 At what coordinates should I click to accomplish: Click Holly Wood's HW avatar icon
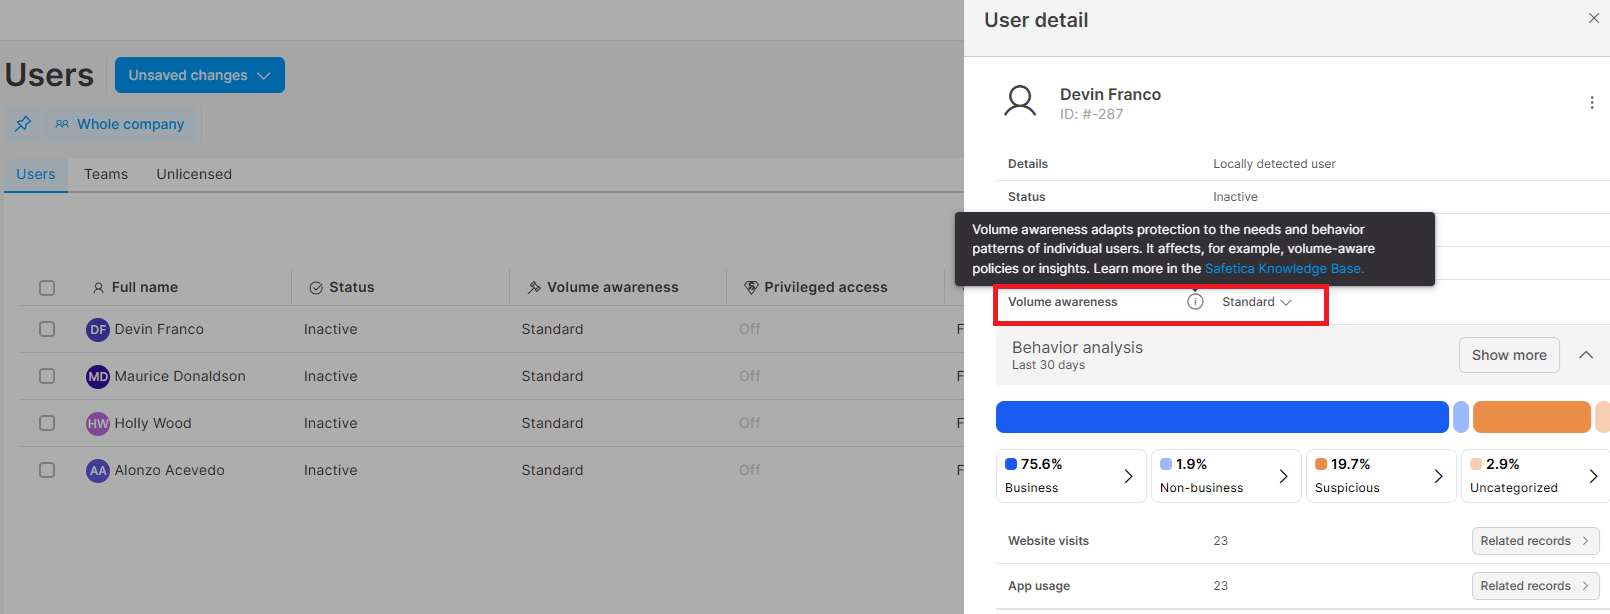pos(98,423)
